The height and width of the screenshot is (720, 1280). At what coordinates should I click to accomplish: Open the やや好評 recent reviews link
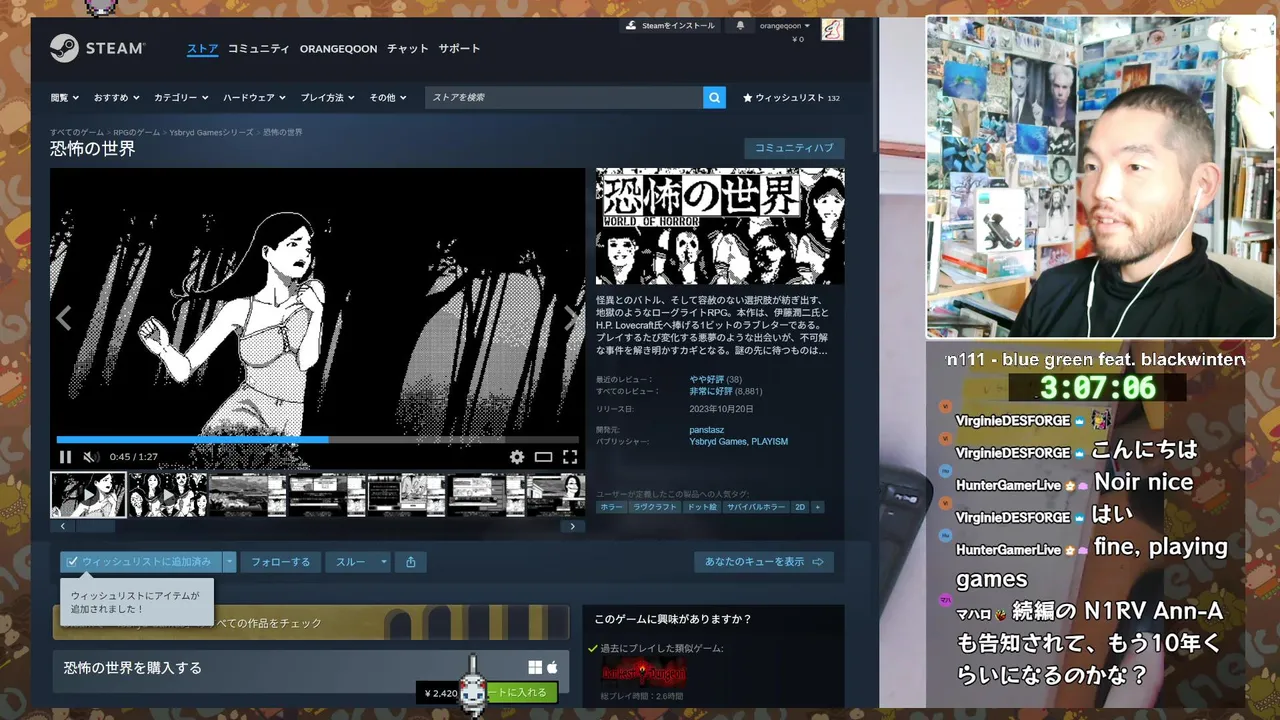point(706,380)
